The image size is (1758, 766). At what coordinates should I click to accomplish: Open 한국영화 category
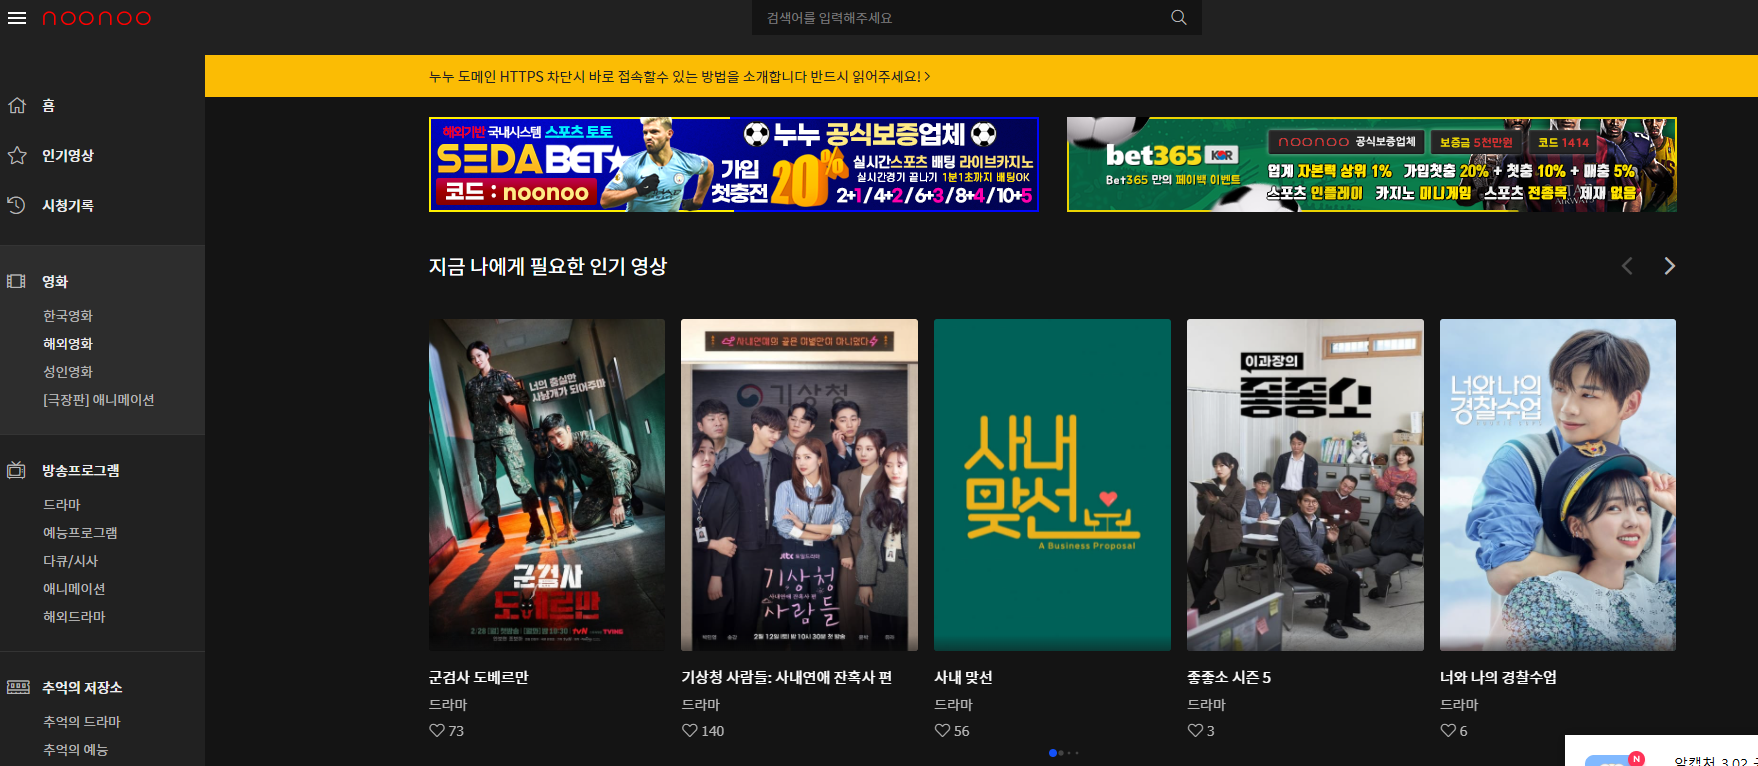68,315
